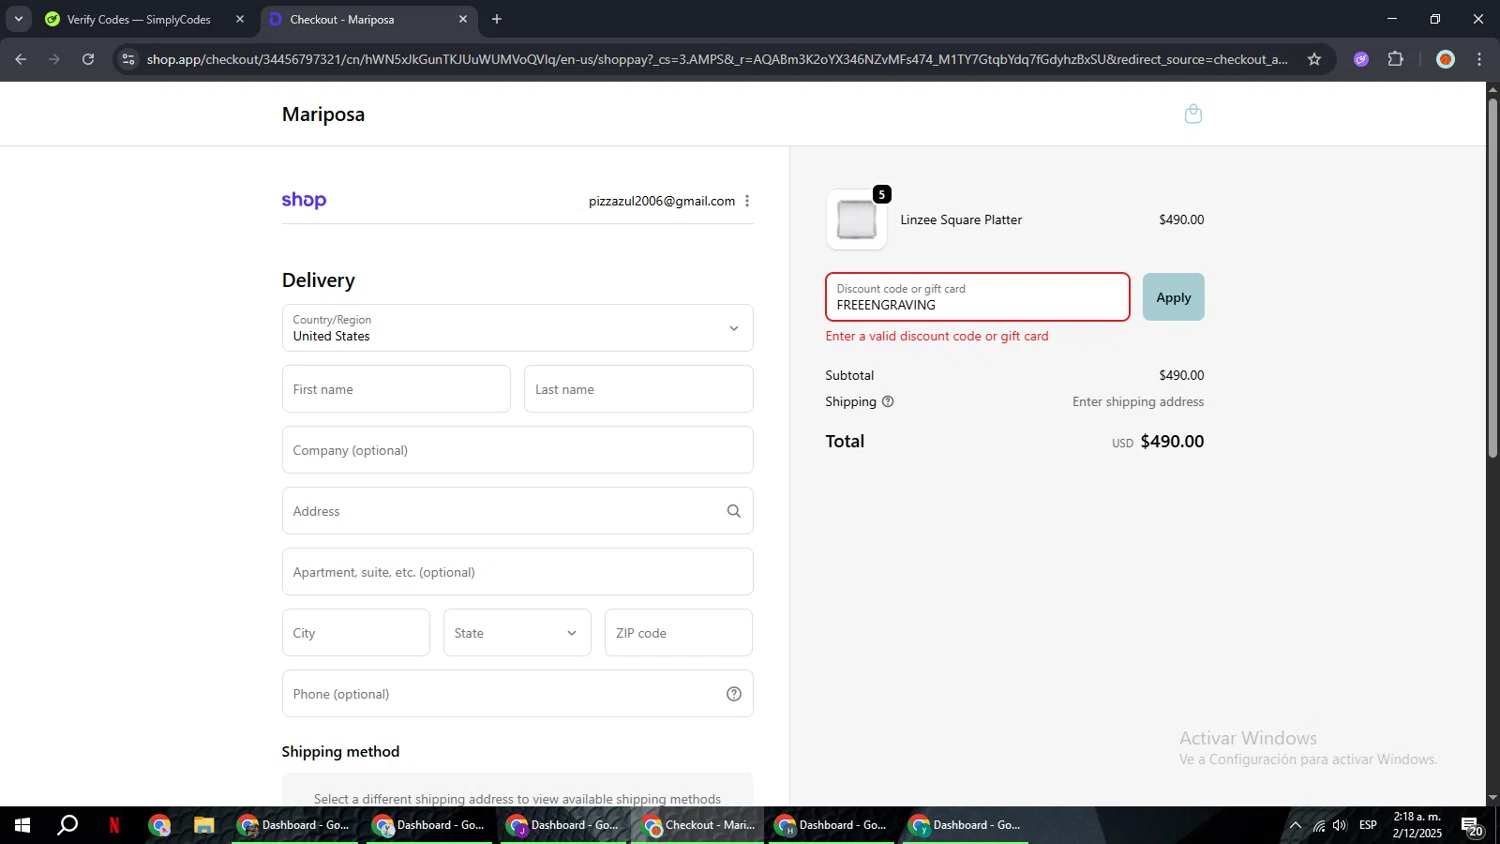Close the Verify Codes tab

239,19
